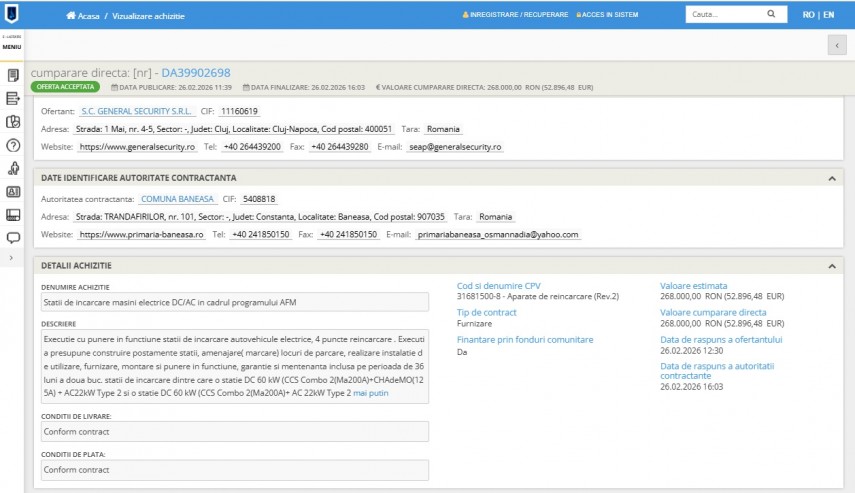Screen dimensions: 855x493
Task: Click the list-with-arrow sidebar icon
Action: coord(13,98)
